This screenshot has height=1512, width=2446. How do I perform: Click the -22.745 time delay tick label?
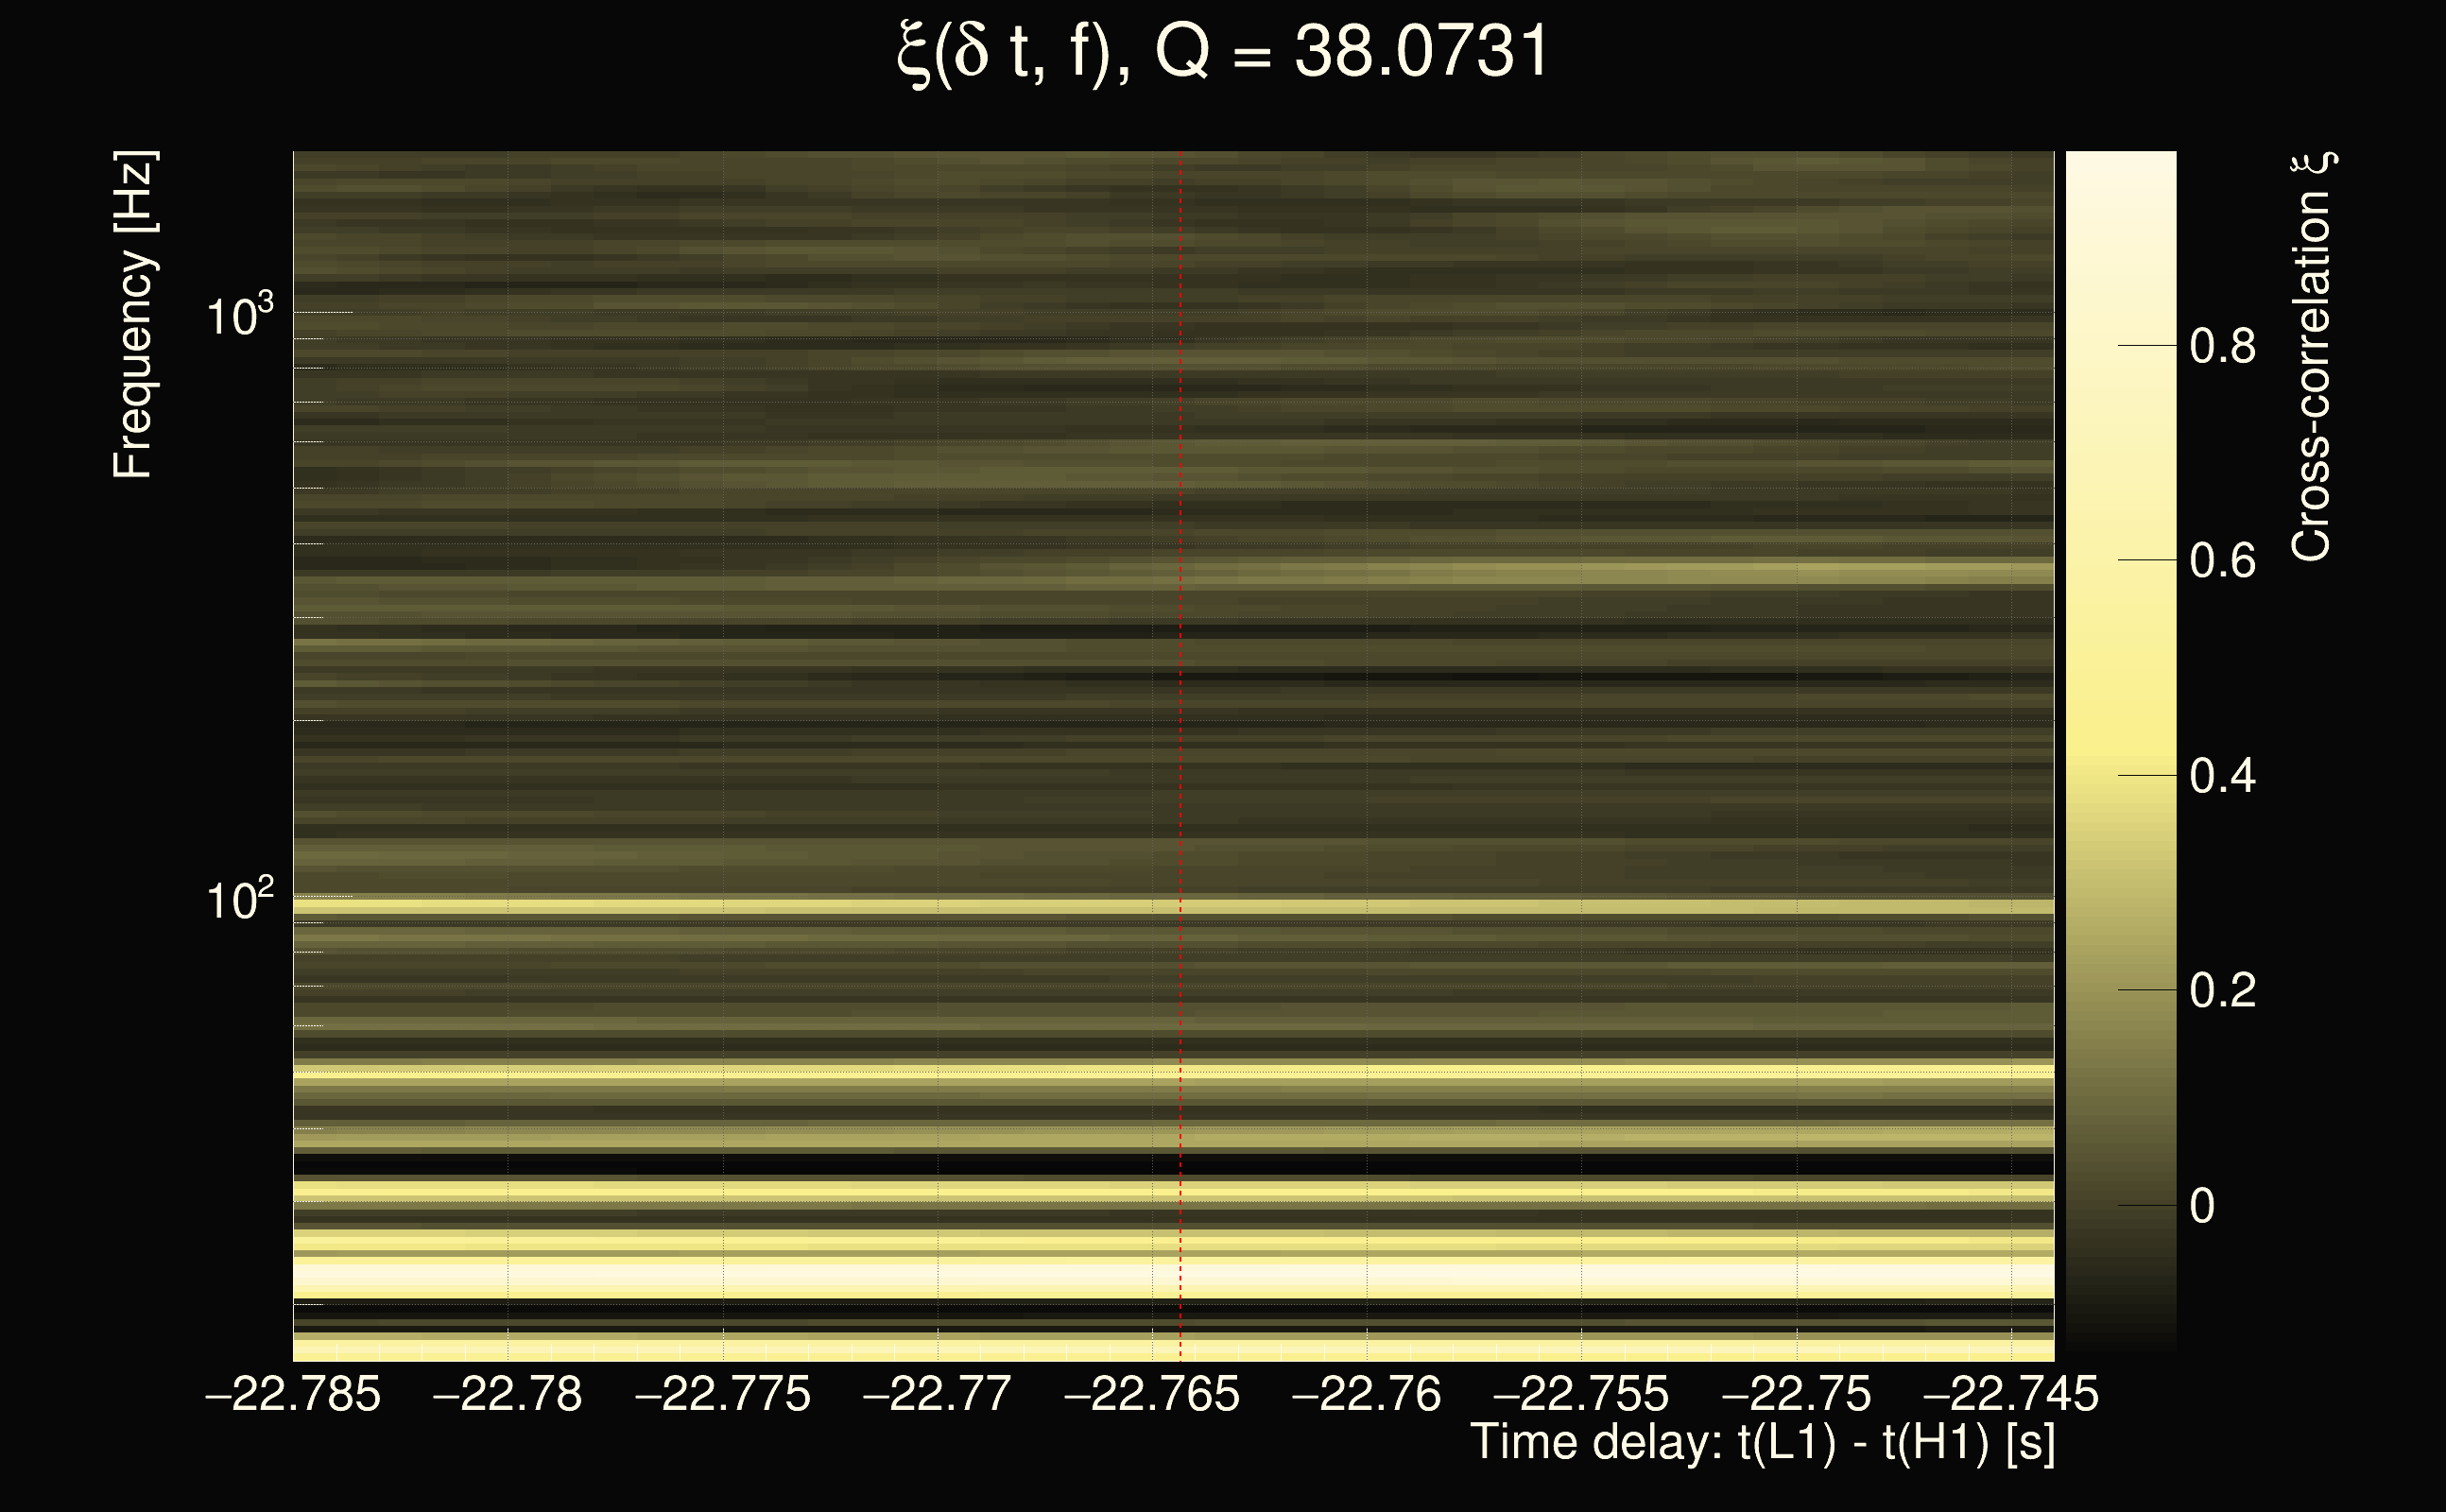tap(2010, 1393)
